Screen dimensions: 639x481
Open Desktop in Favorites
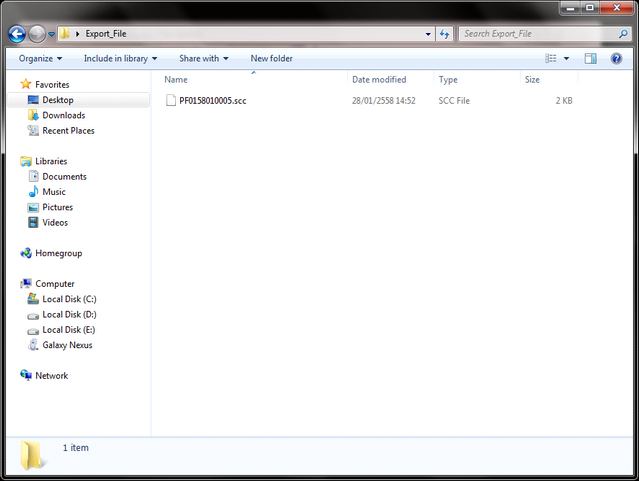[x=58, y=100]
